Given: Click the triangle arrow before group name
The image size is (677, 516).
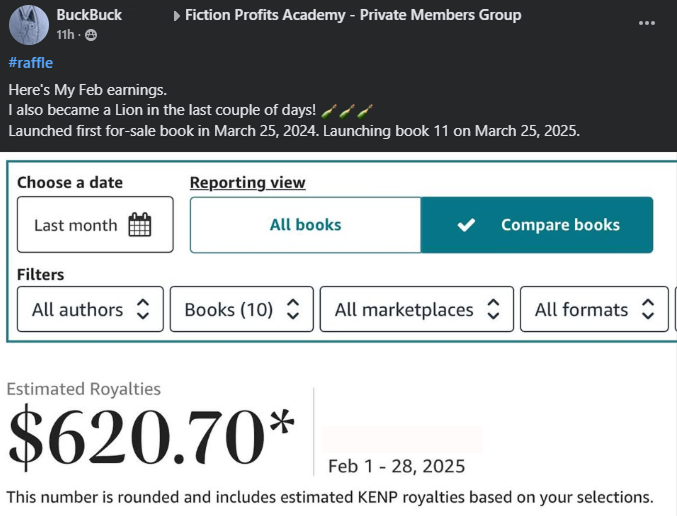Looking at the screenshot, I should pos(177,16).
